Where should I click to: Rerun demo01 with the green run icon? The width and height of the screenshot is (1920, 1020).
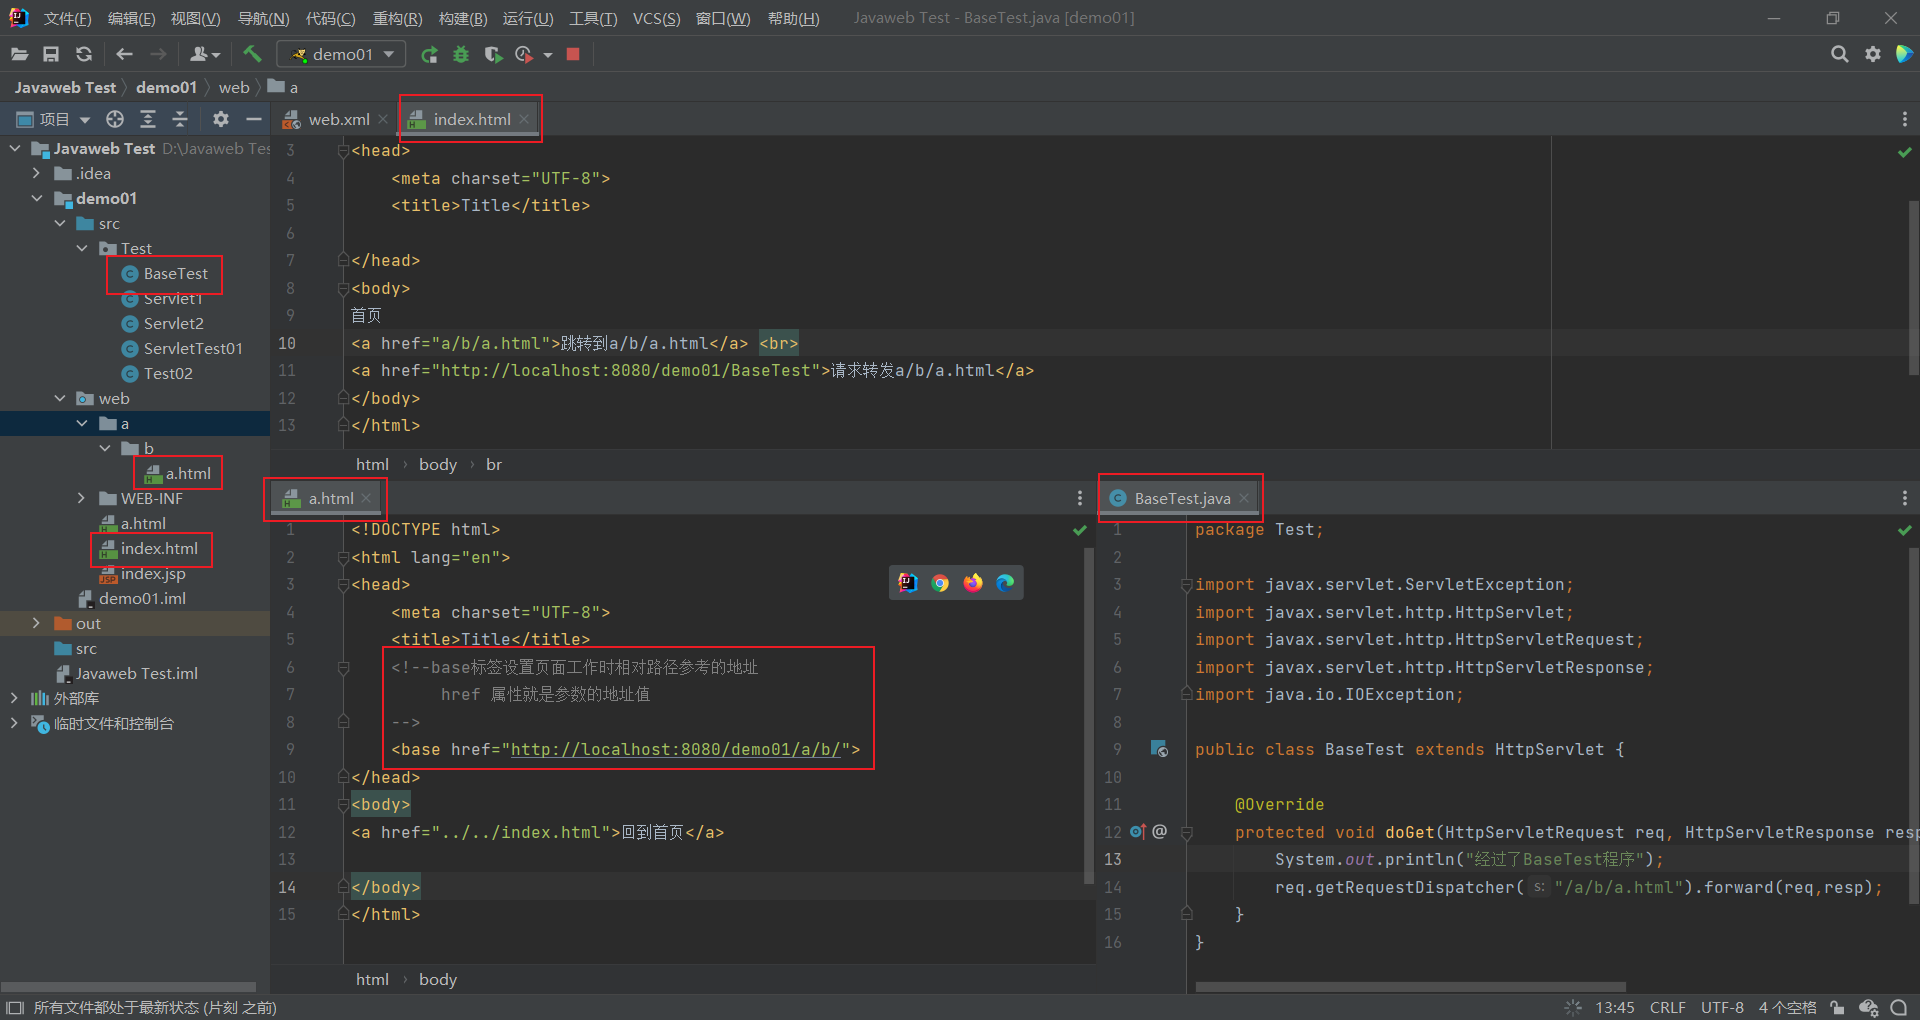tap(430, 54)
